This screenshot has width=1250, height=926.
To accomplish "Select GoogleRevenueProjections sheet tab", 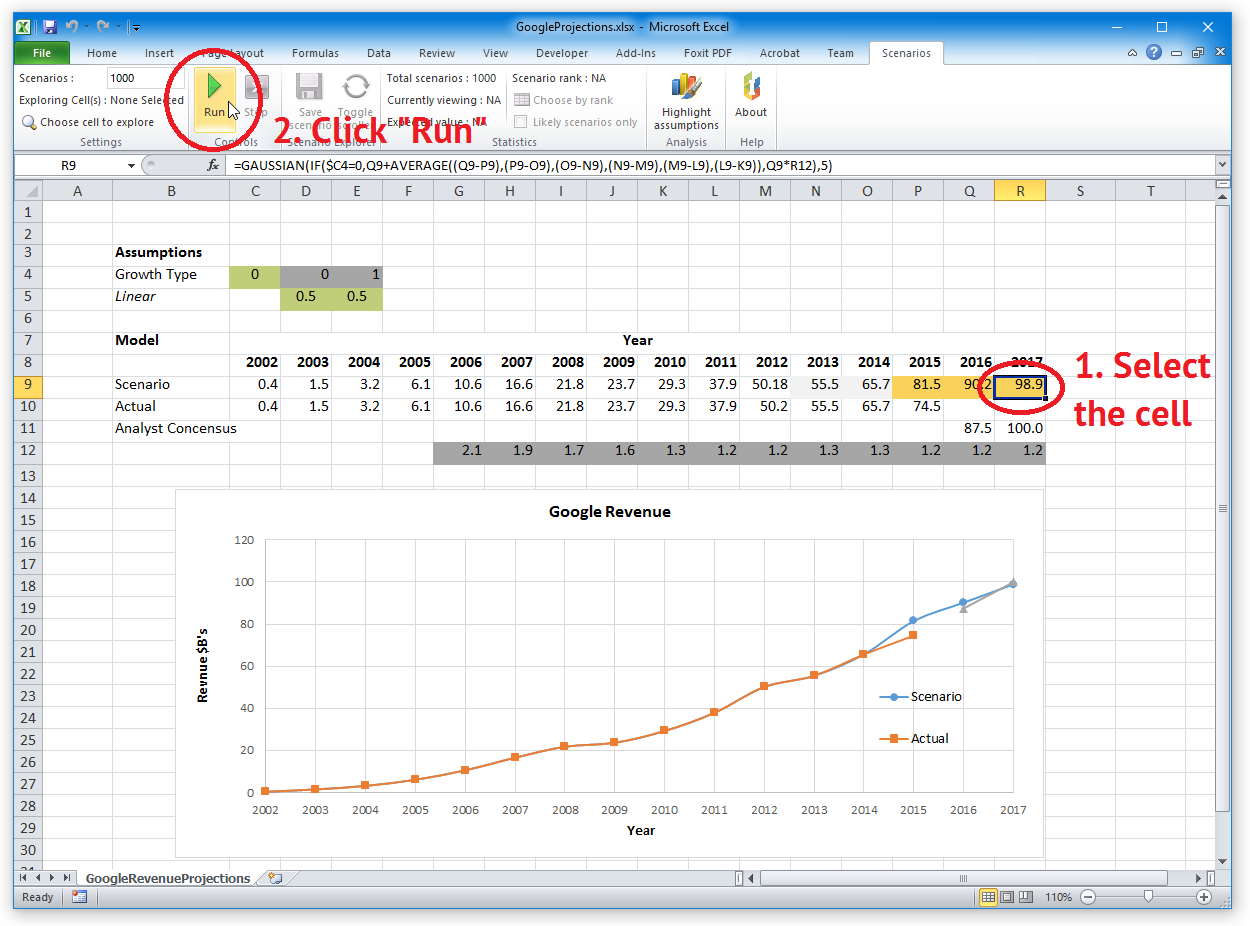I will 168,878.
